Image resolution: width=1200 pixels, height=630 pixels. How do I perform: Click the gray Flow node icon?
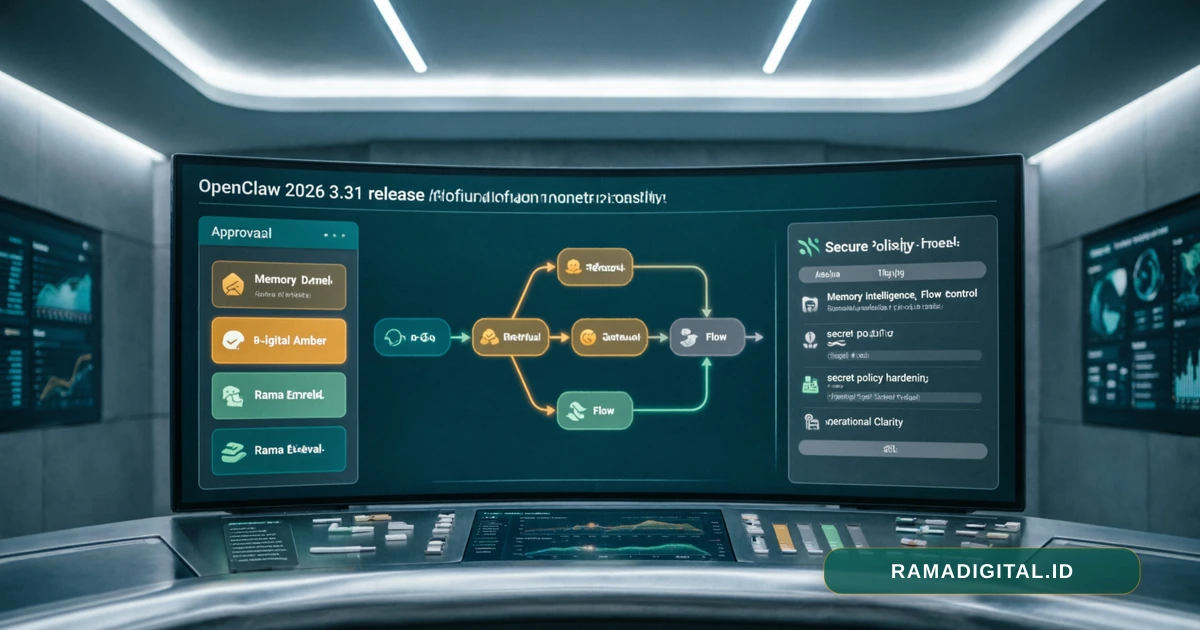(689, 338)
